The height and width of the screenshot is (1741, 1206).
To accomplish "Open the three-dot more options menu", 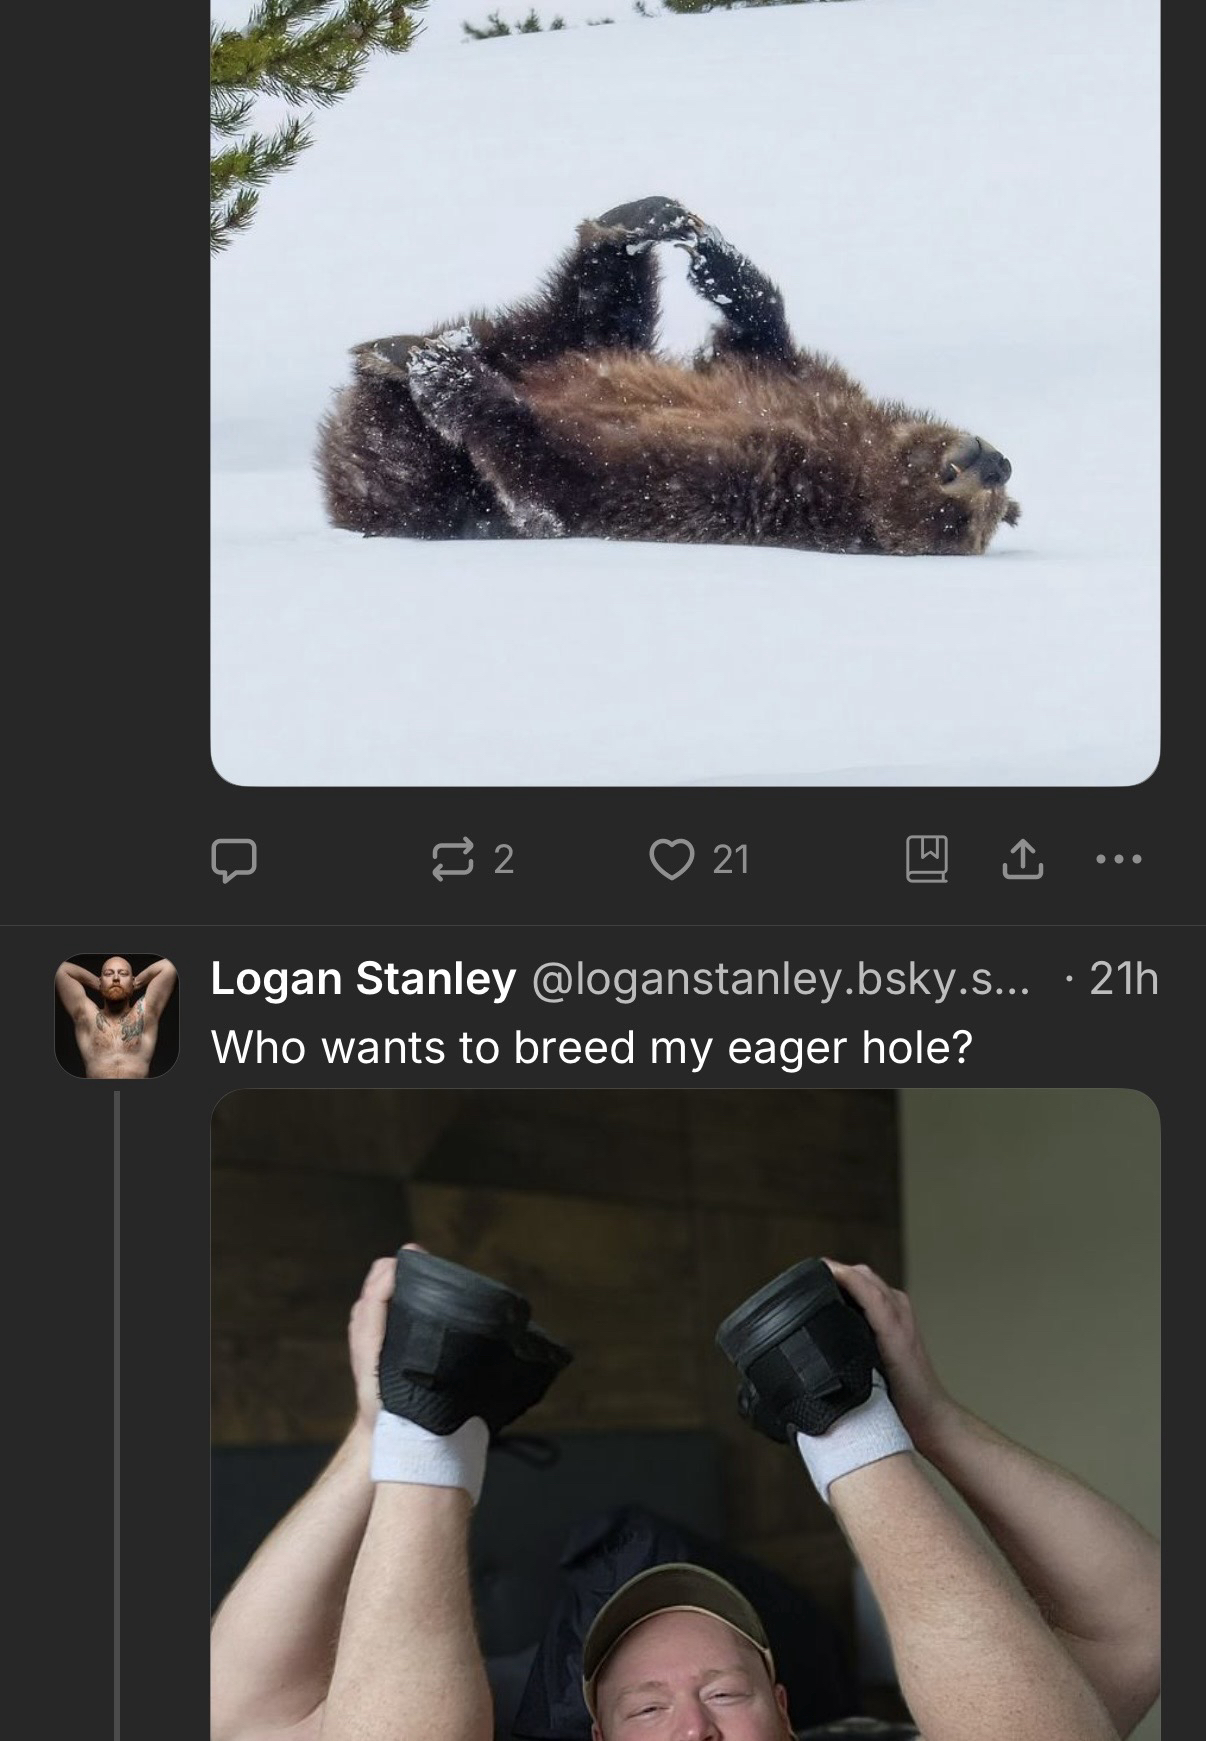I will (x=1118, y=859).
